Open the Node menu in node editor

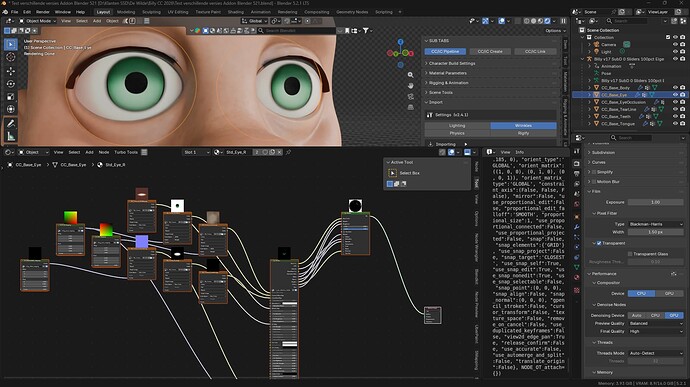click(103, 152)
